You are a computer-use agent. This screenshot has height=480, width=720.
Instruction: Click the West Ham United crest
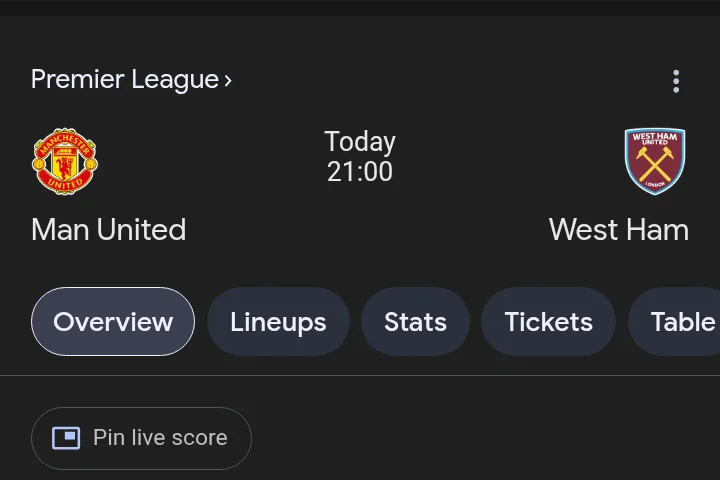tap(655, 161)
